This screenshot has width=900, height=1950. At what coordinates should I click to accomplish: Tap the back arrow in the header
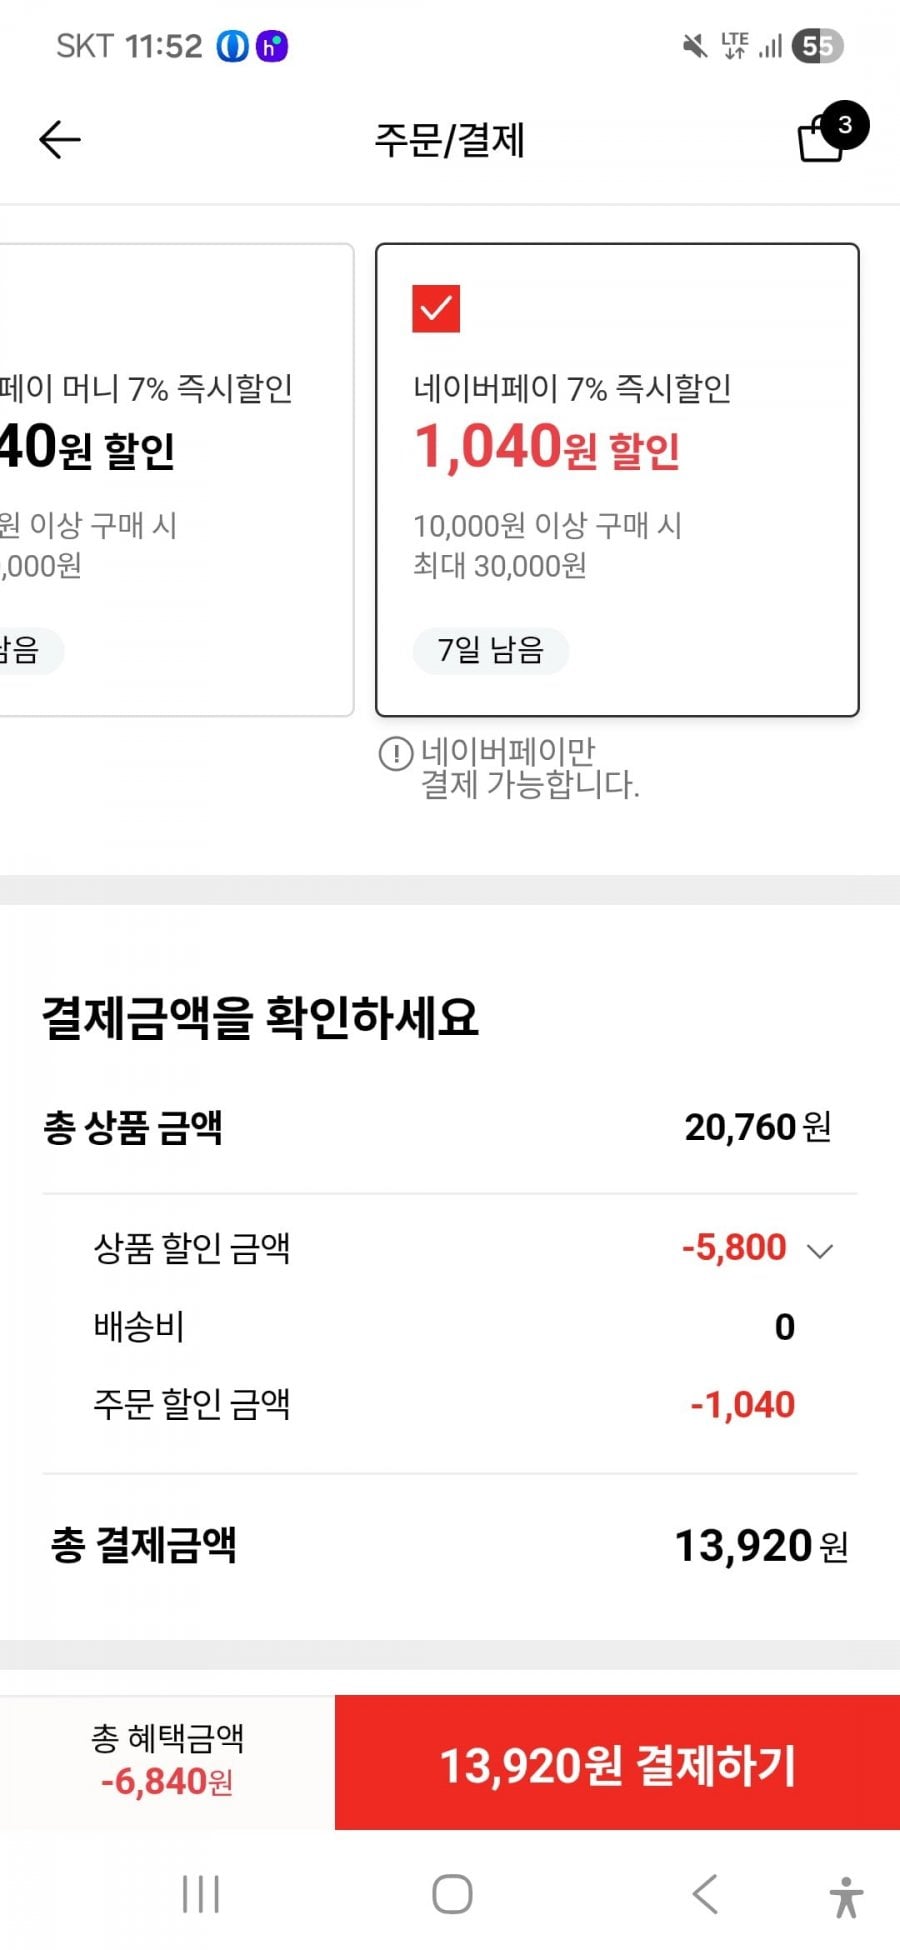pos(59,139)
